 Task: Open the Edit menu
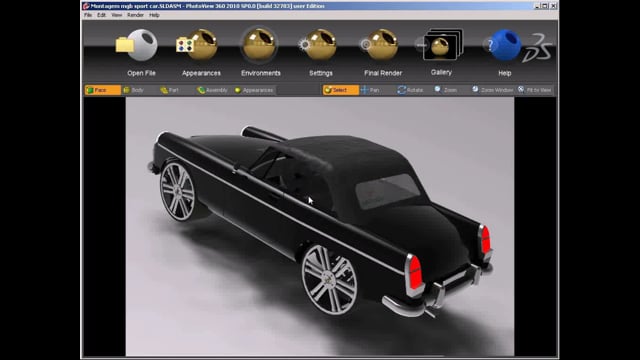[x=101, y=15]
